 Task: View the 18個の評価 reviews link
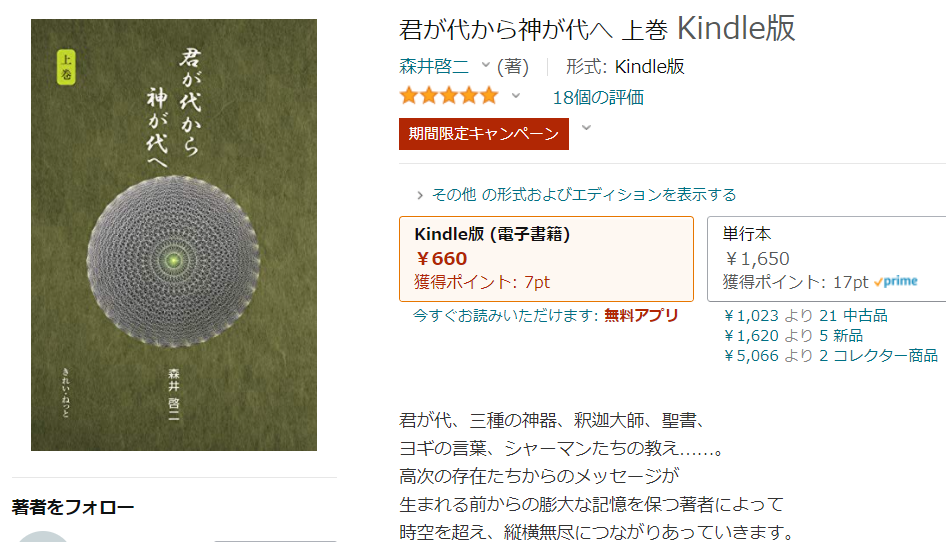tap(598, 97)
